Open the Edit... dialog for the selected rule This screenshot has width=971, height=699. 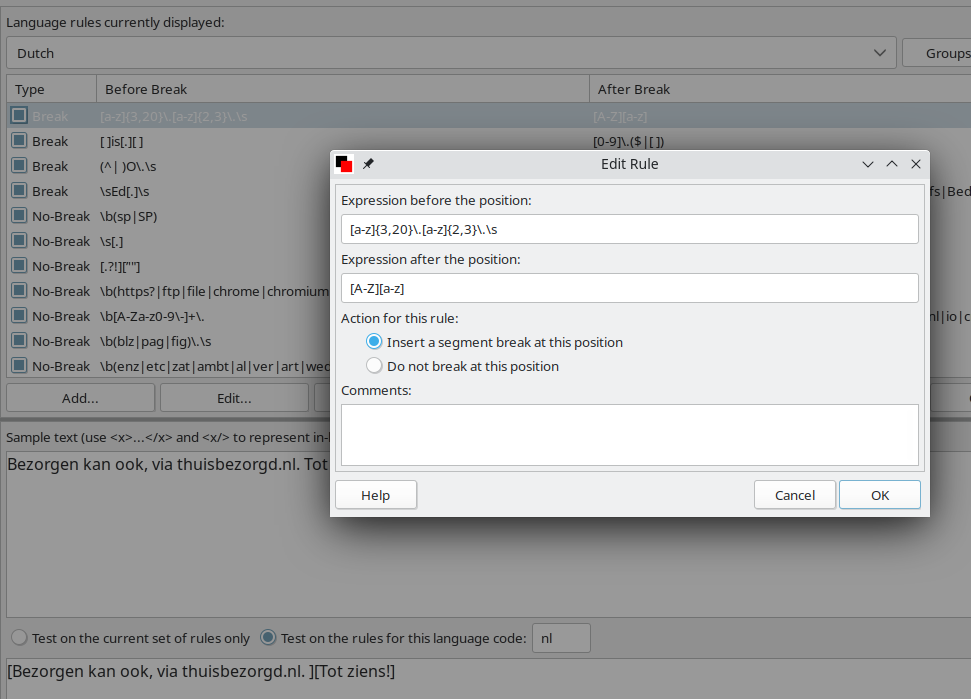[x=233, y=397]
